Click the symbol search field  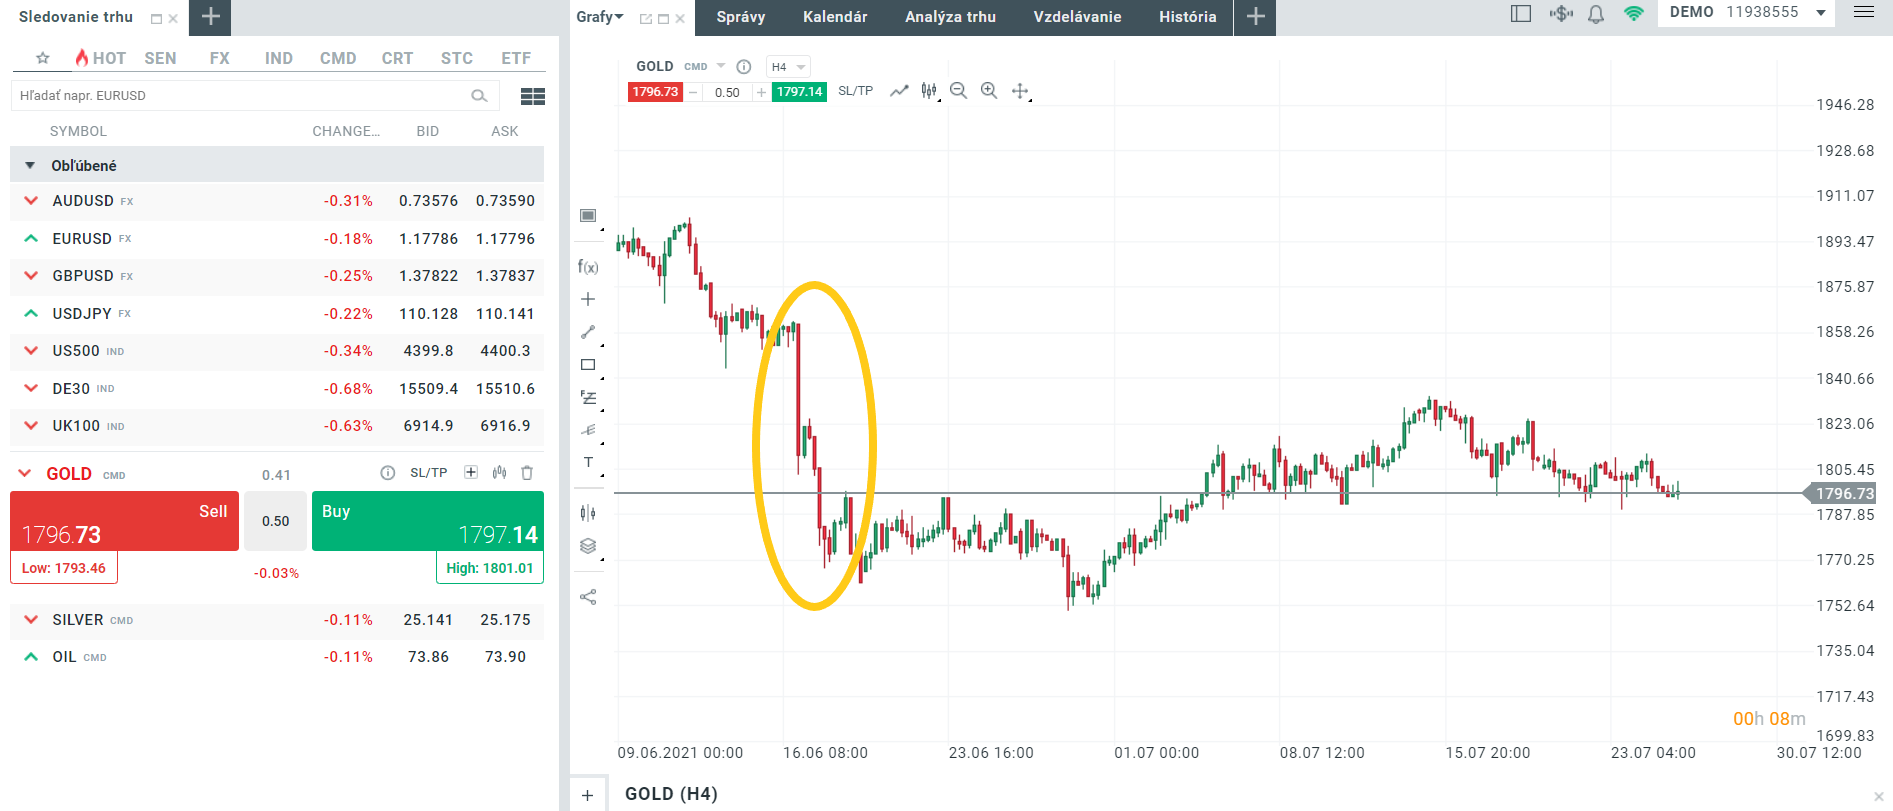tap(240, 96)
